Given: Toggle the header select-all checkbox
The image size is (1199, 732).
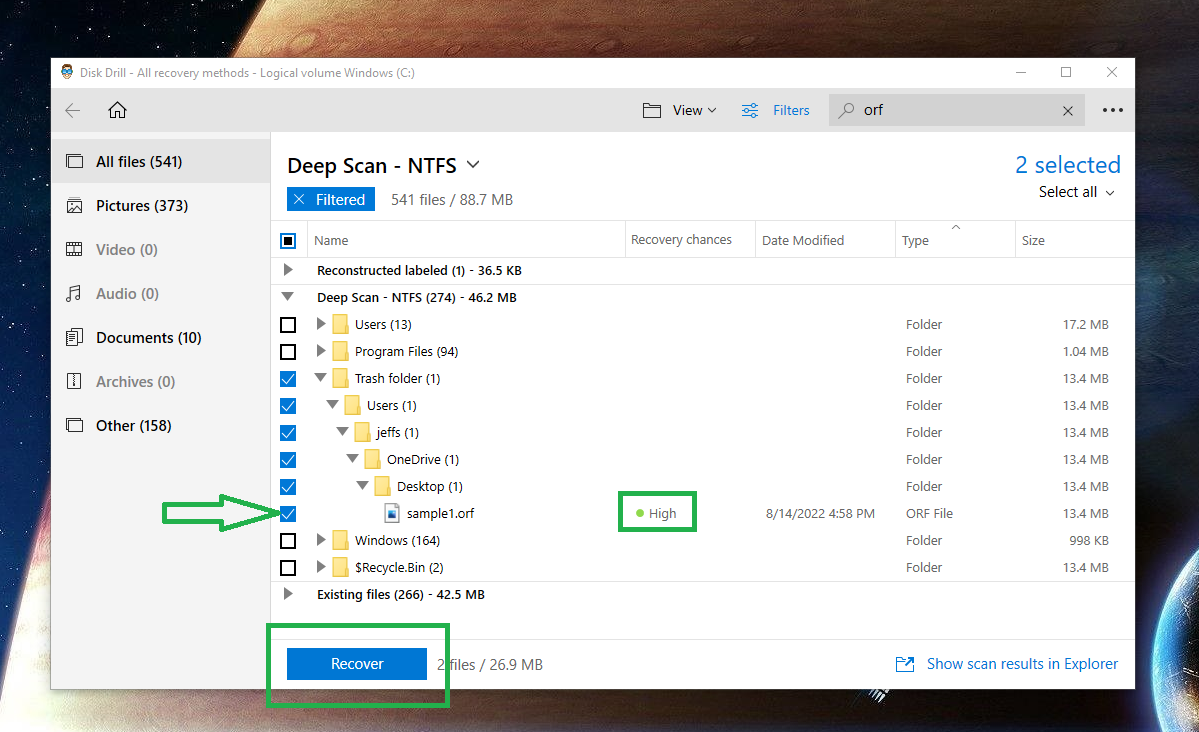Looking at the screenshot, I should coord(288,241).
